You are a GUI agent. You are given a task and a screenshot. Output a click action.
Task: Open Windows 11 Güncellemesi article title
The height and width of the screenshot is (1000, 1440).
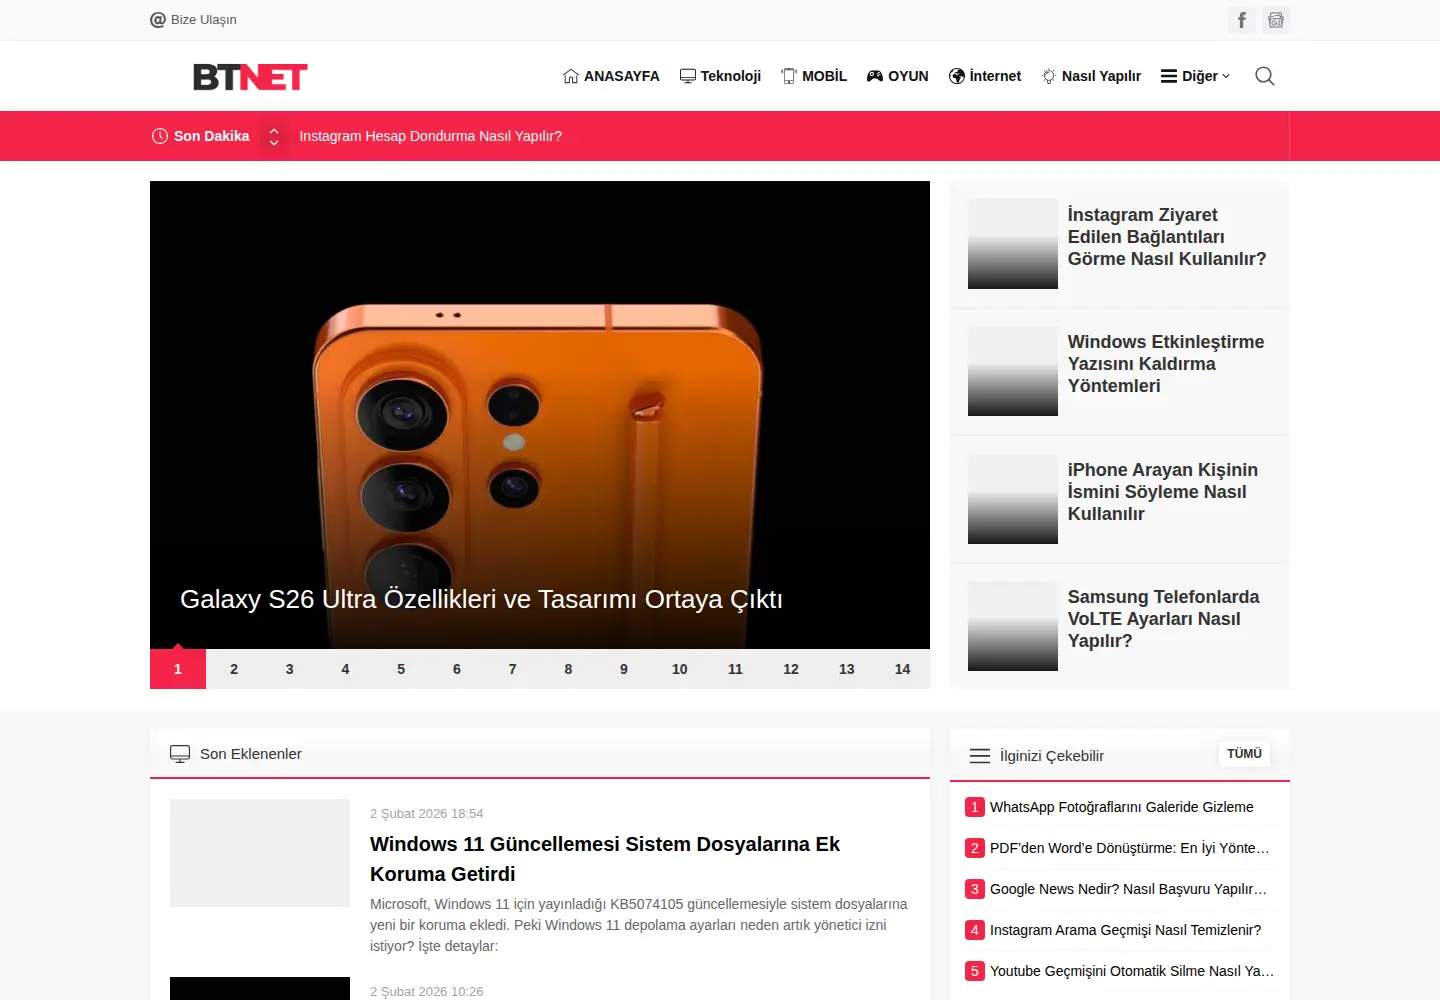(605, 859)
